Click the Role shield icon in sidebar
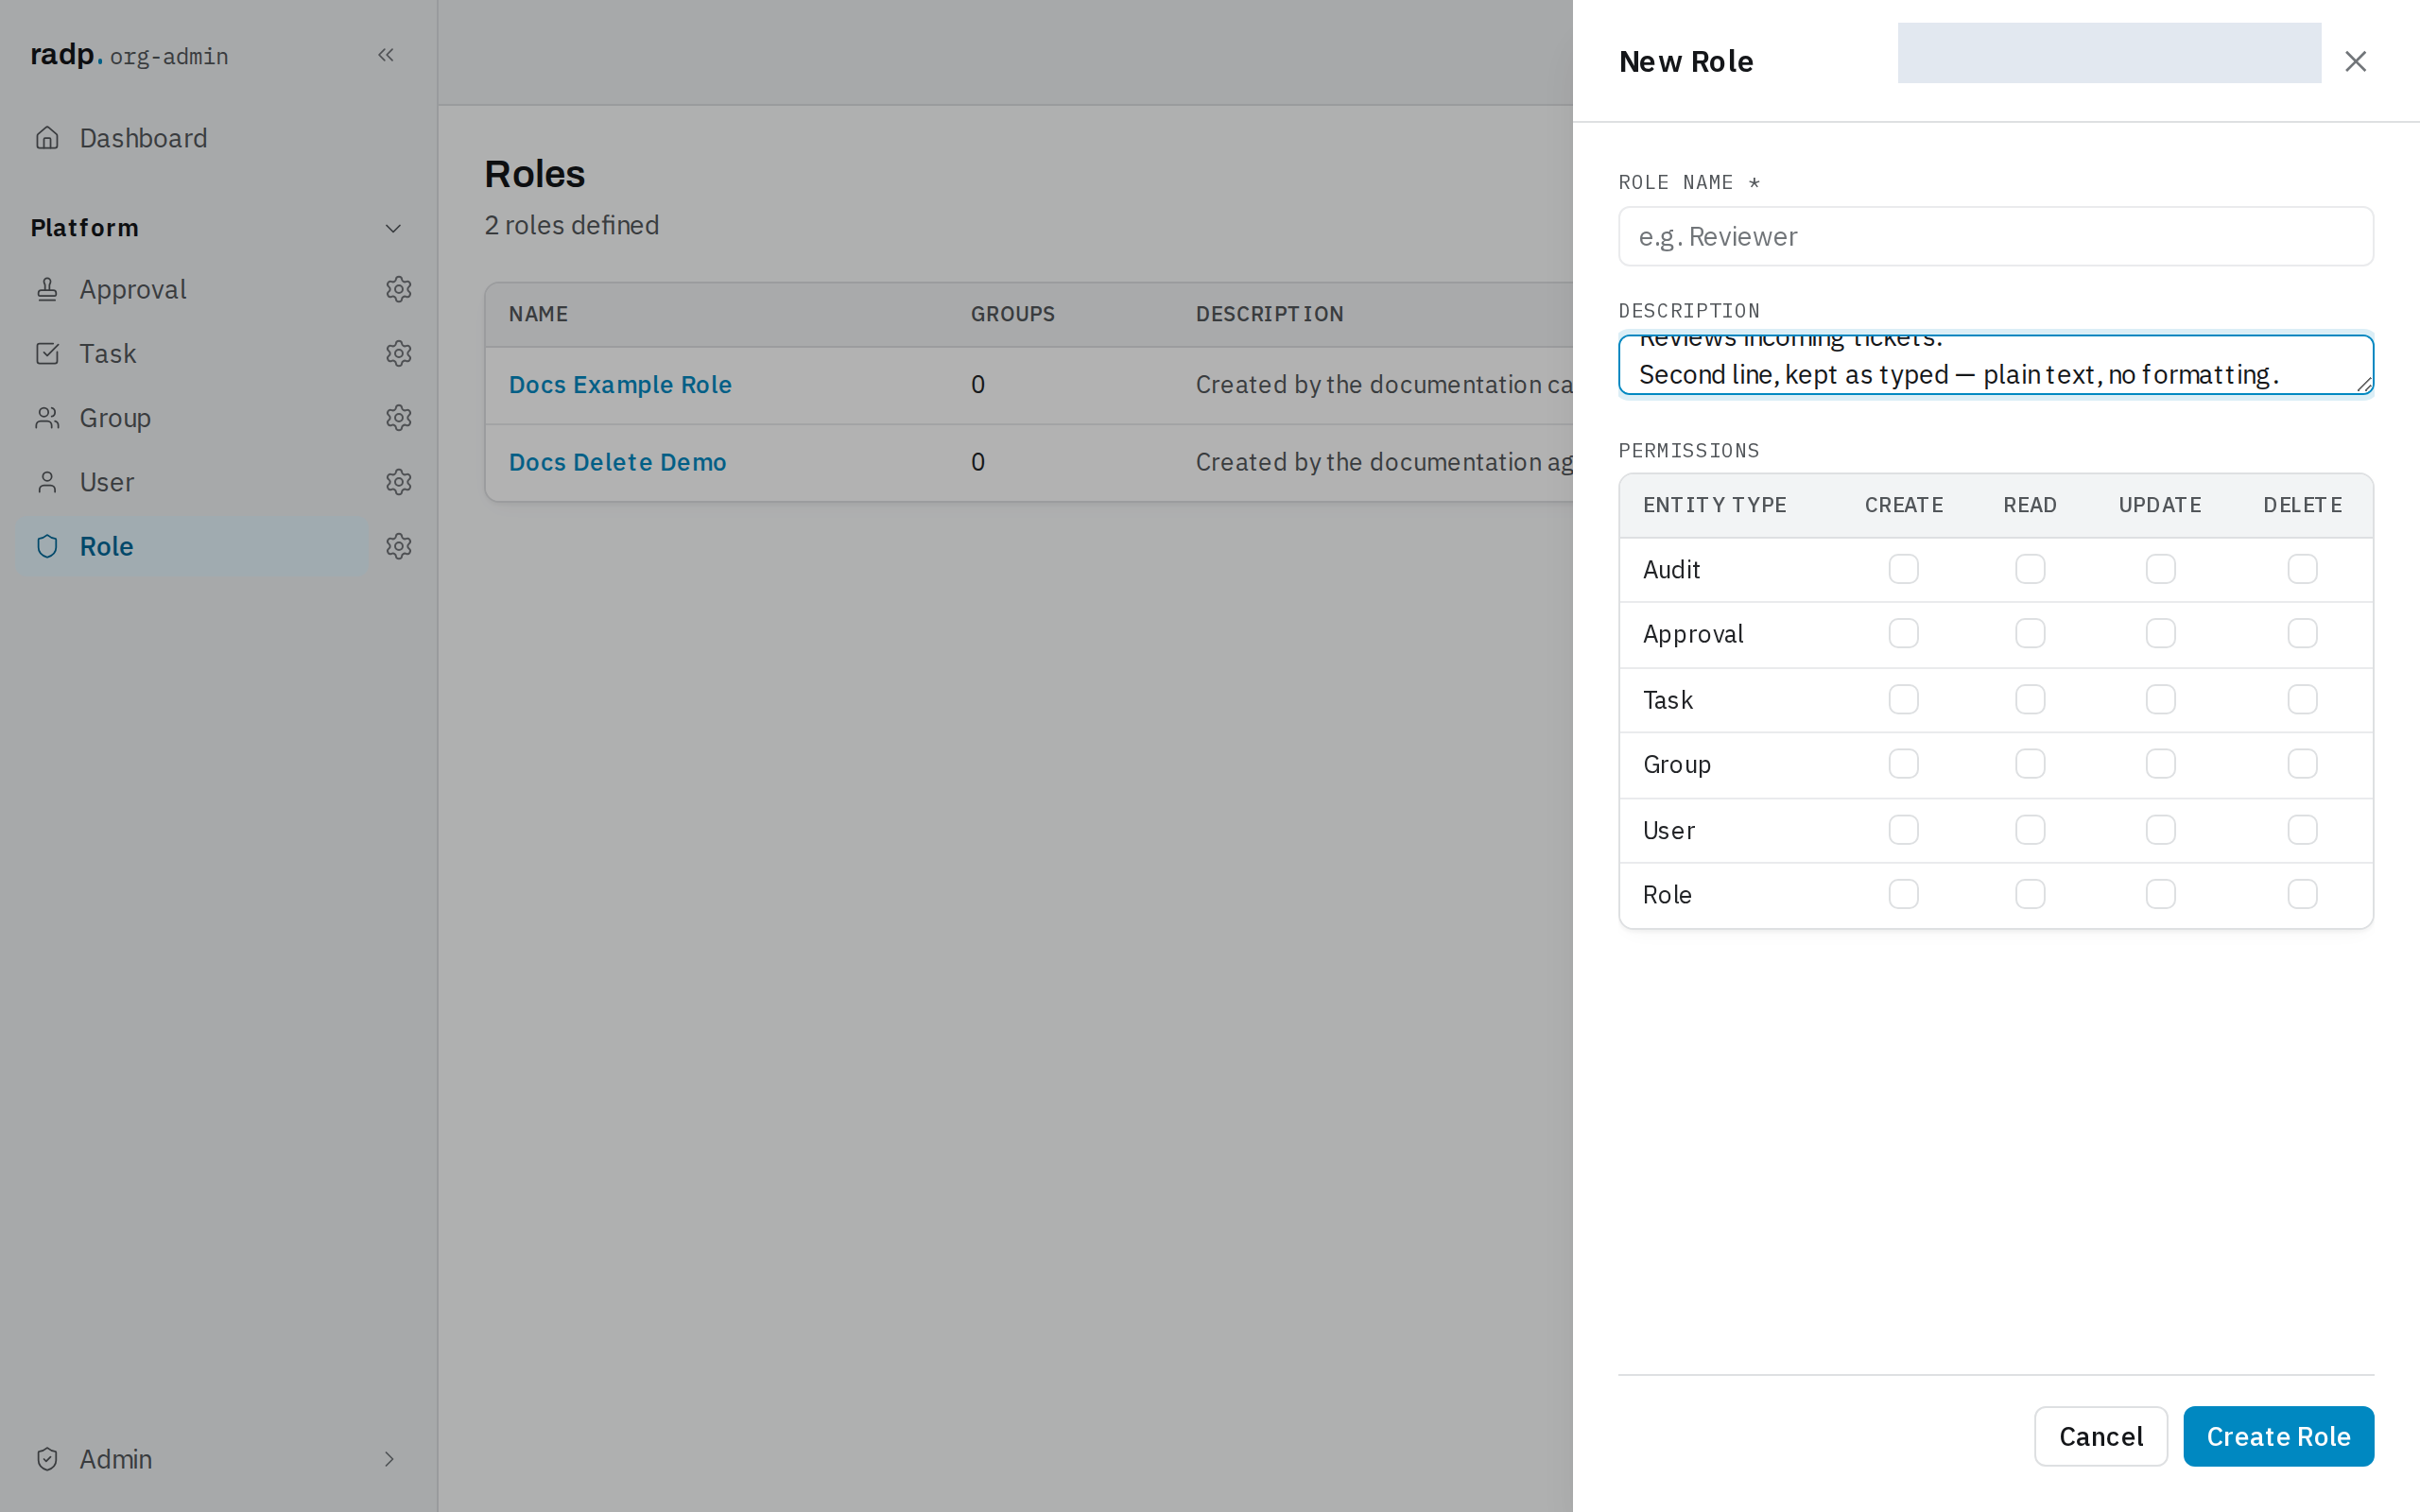 [x=47, y=546]
